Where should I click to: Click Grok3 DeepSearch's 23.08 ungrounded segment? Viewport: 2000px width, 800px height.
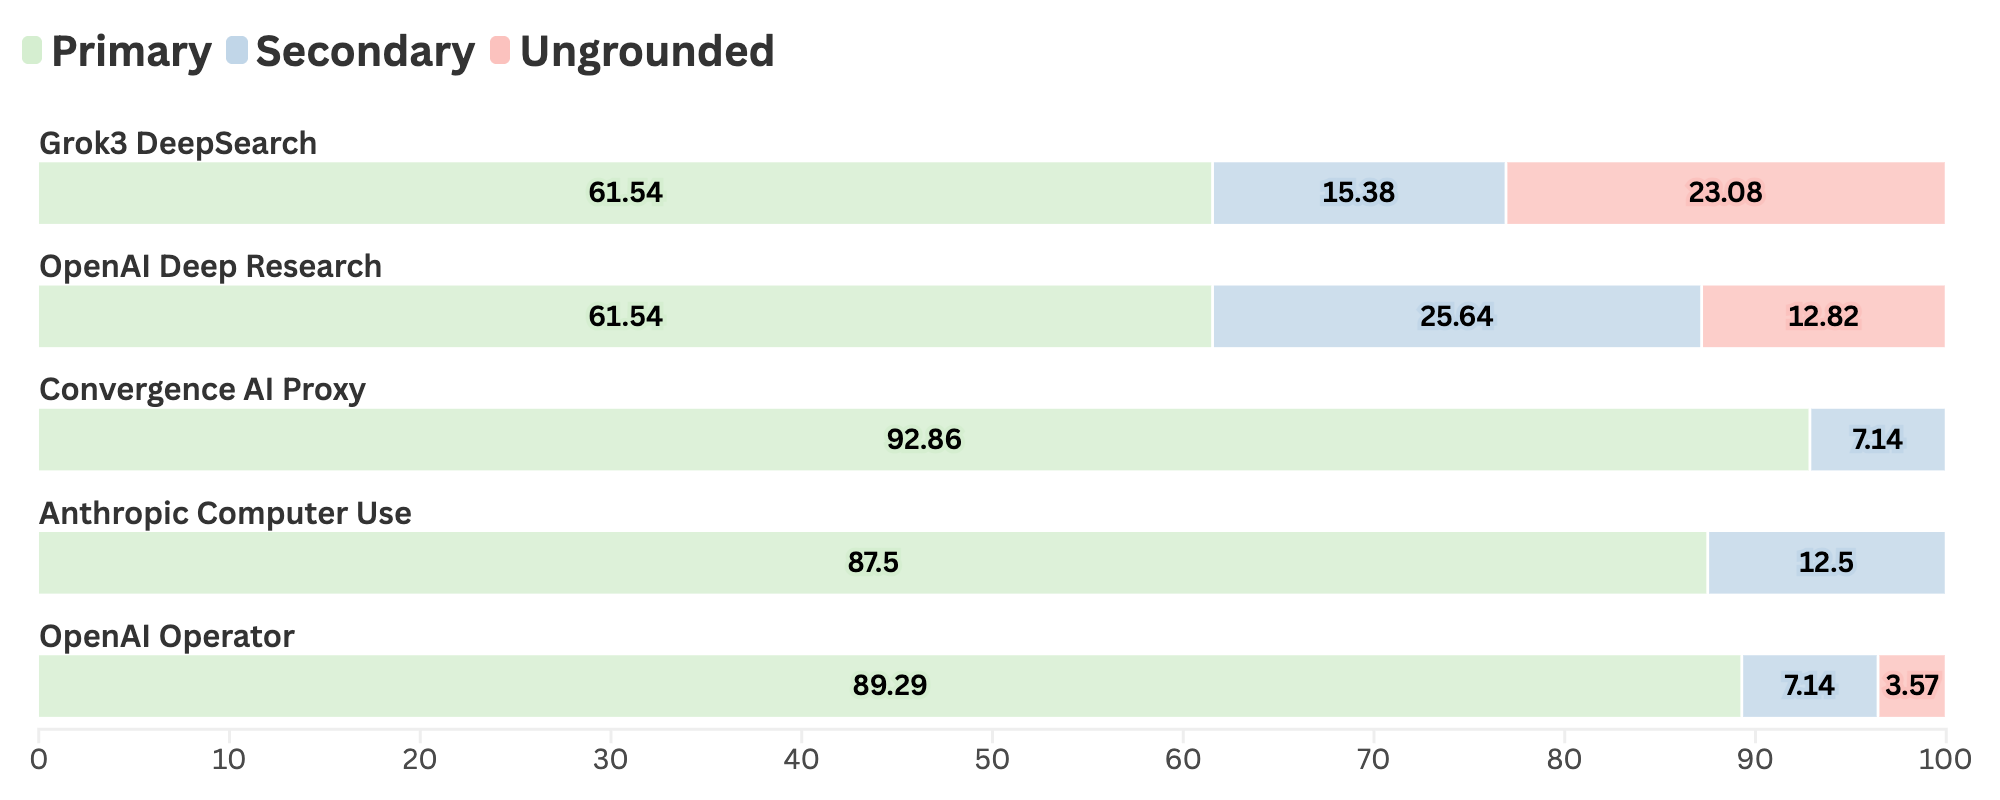point(1725,193)
